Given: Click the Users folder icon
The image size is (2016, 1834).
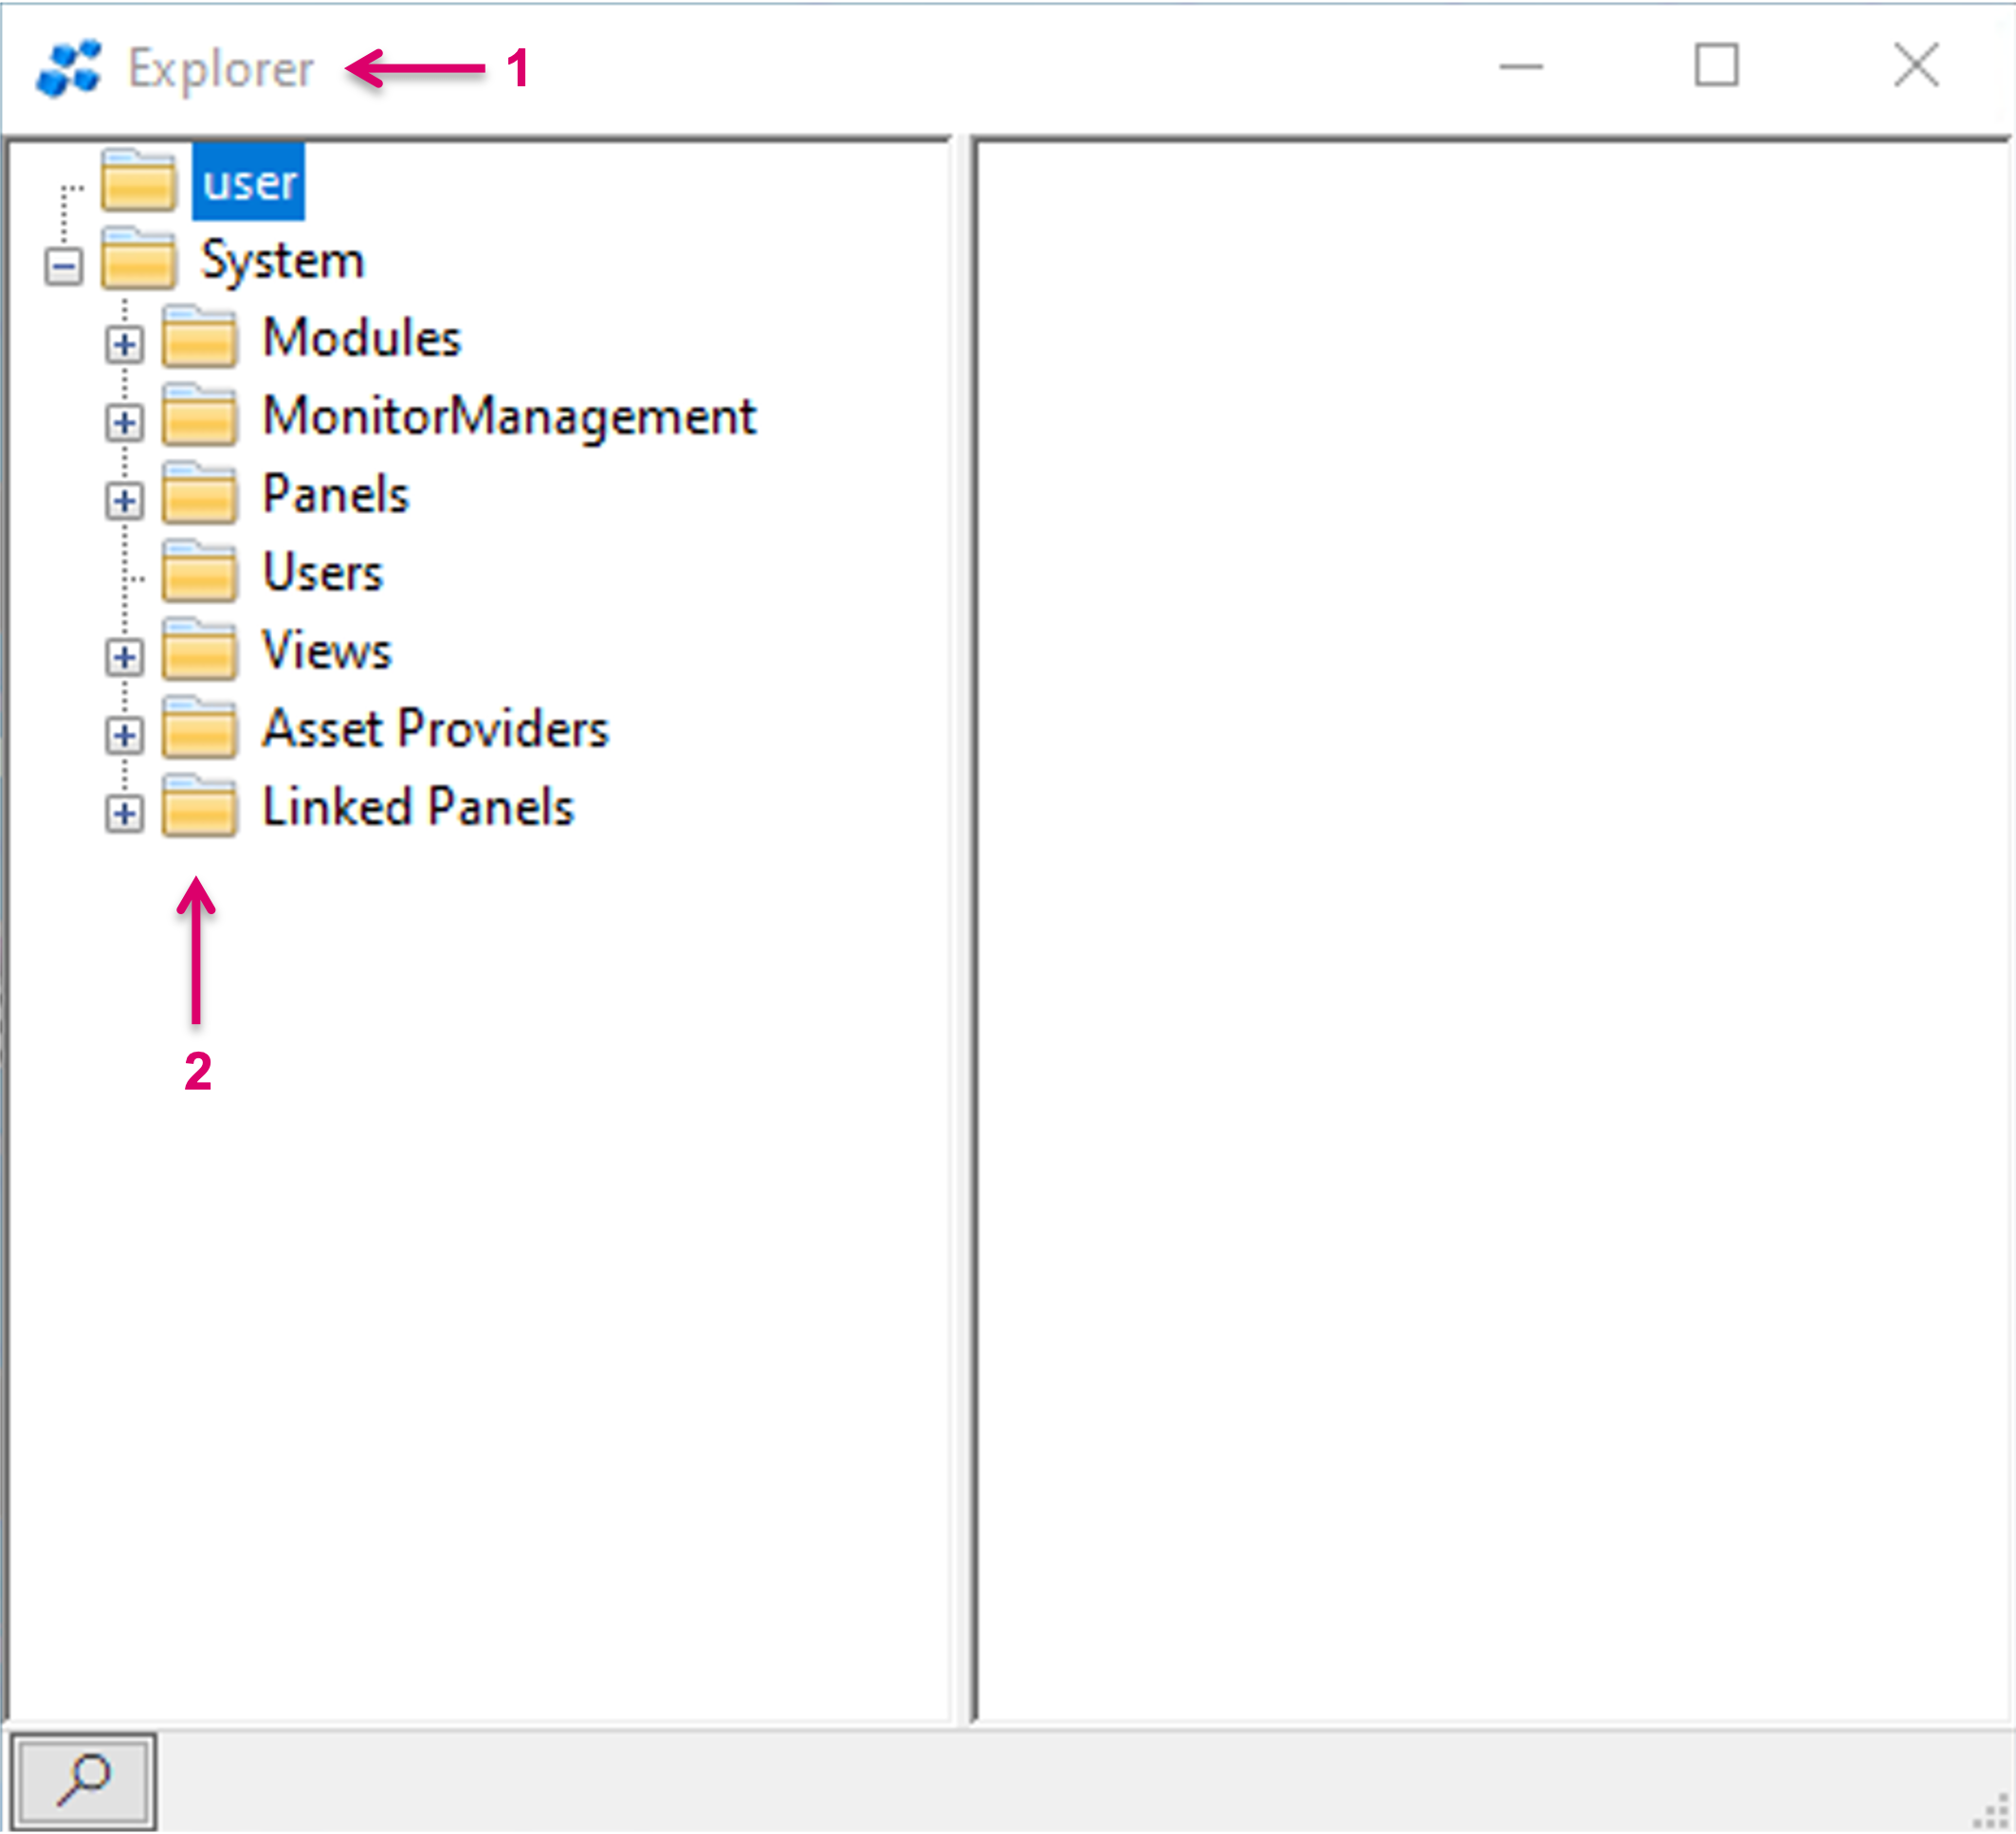Looking at the screenshot, I should pos(200,572).
